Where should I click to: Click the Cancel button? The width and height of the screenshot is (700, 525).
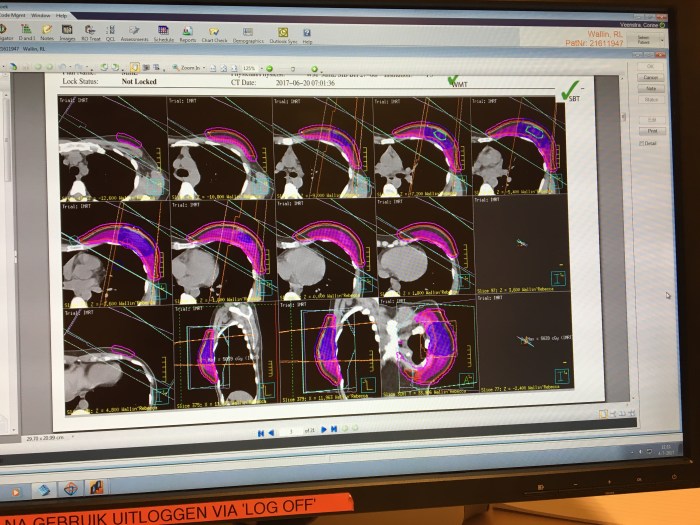coord(651,77)
